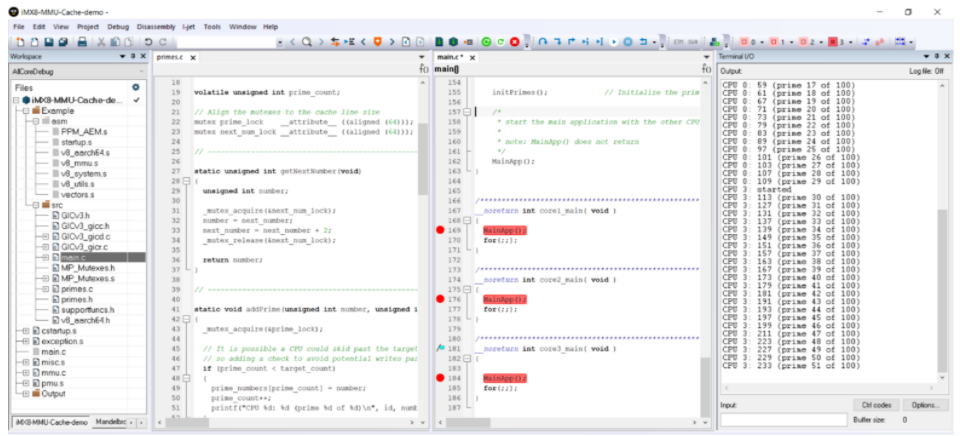
Task: Toggle breakpoint at line 169 MainApp
Action: pos(440,231)
